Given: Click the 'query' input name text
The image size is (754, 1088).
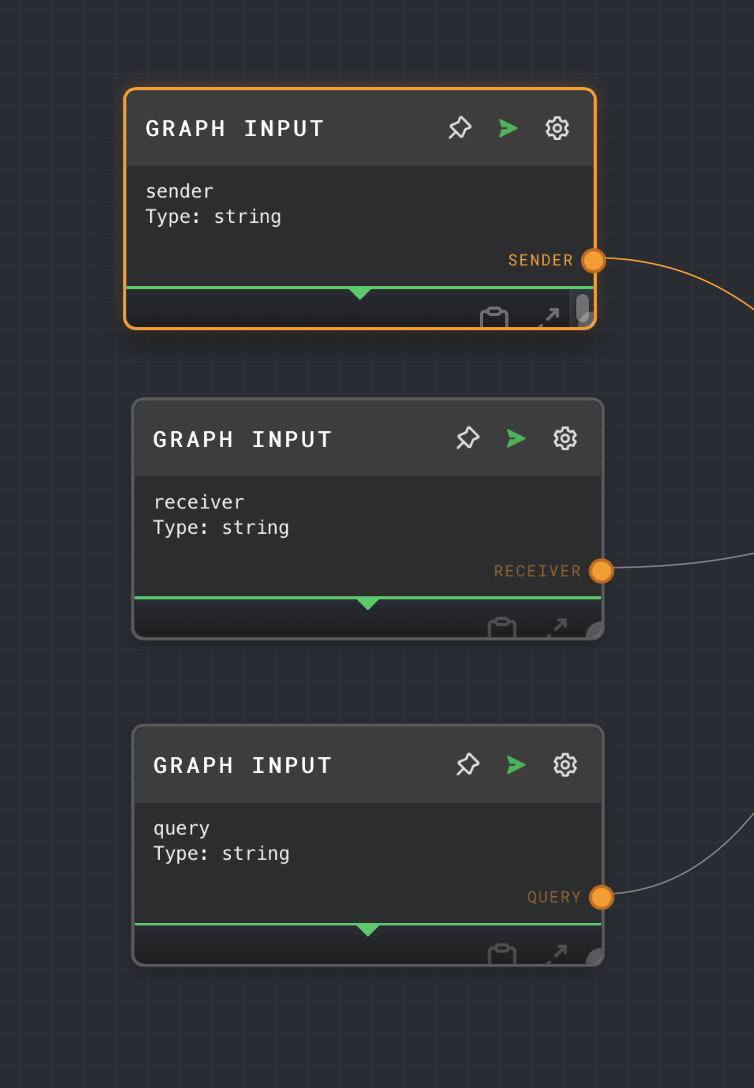Looking at the screenshot, I should click(x=182, y=829).
